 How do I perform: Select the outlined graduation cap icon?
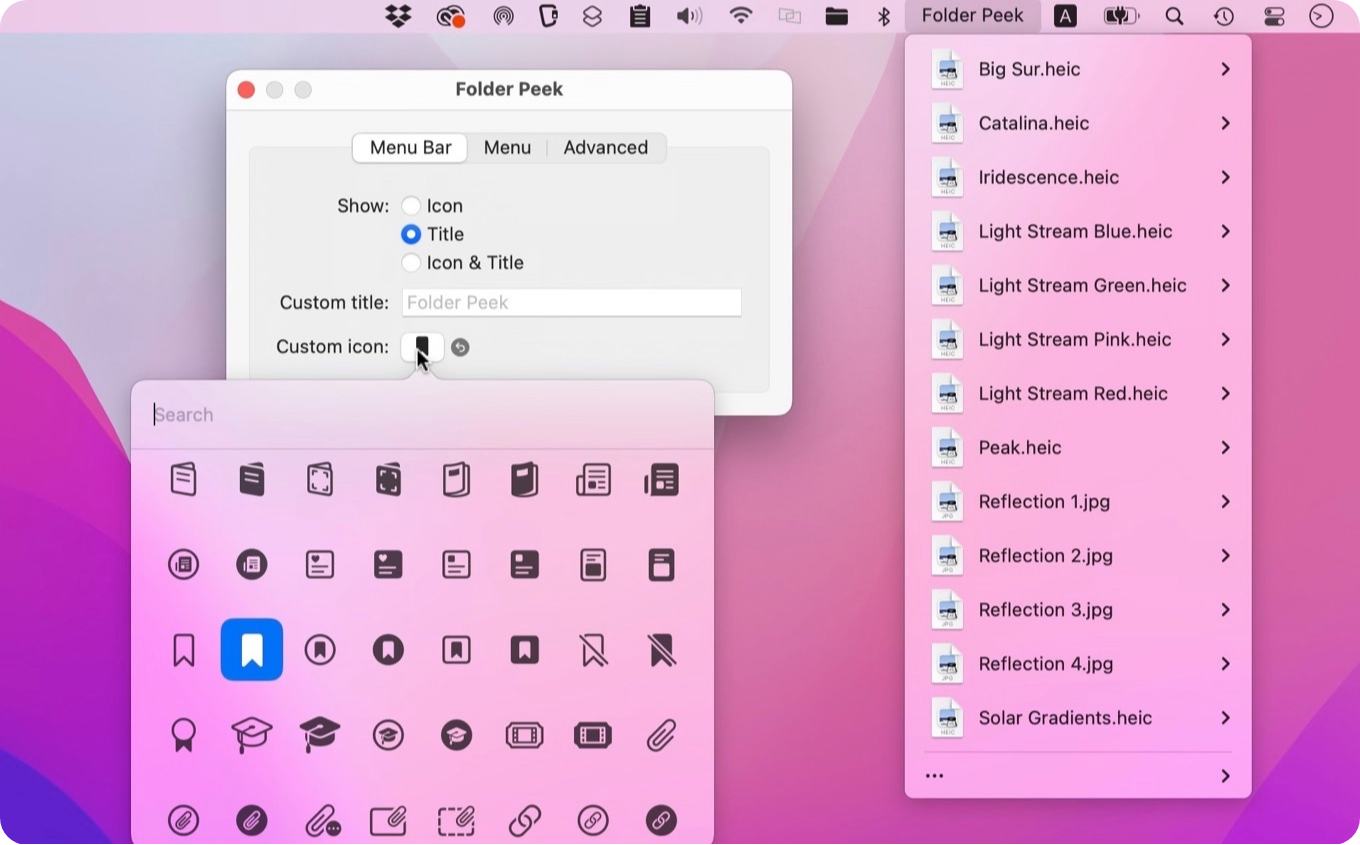252,736
